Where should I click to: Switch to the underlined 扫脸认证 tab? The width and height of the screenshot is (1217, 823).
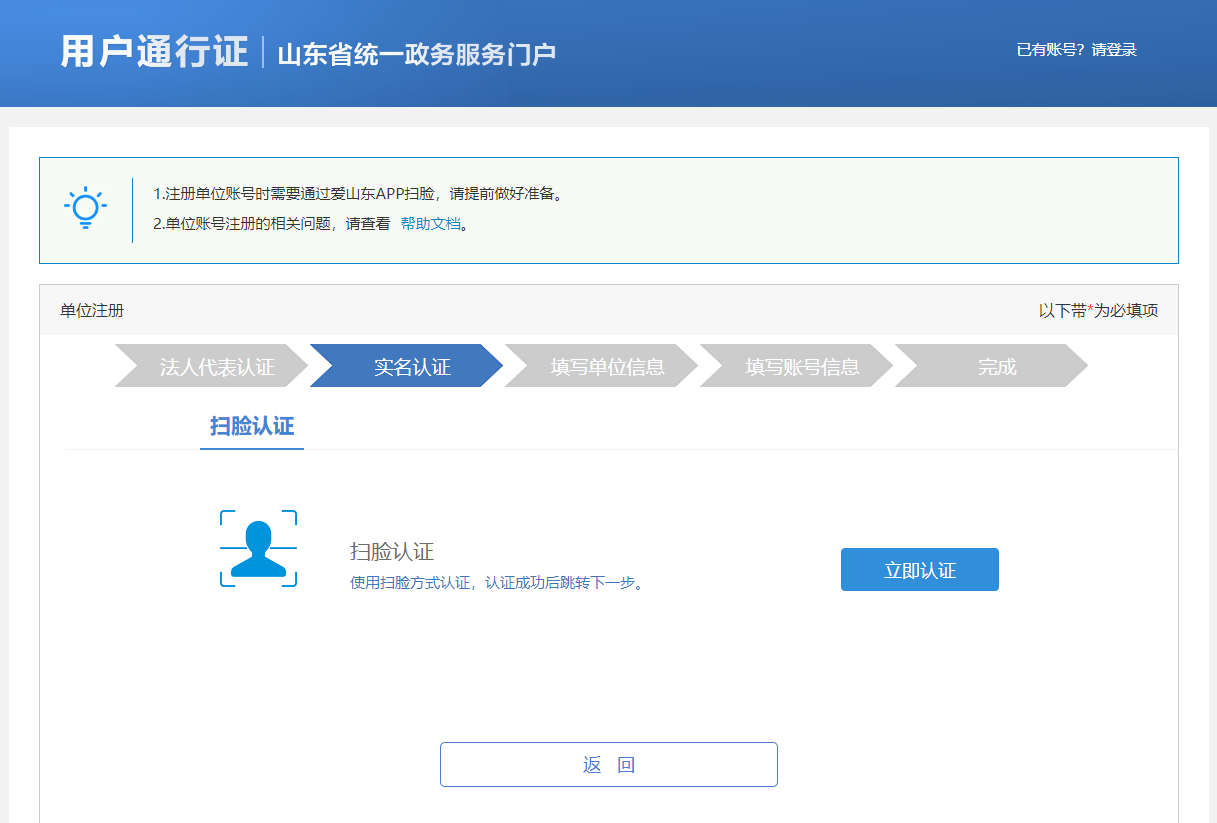click(x=252, y=427)
